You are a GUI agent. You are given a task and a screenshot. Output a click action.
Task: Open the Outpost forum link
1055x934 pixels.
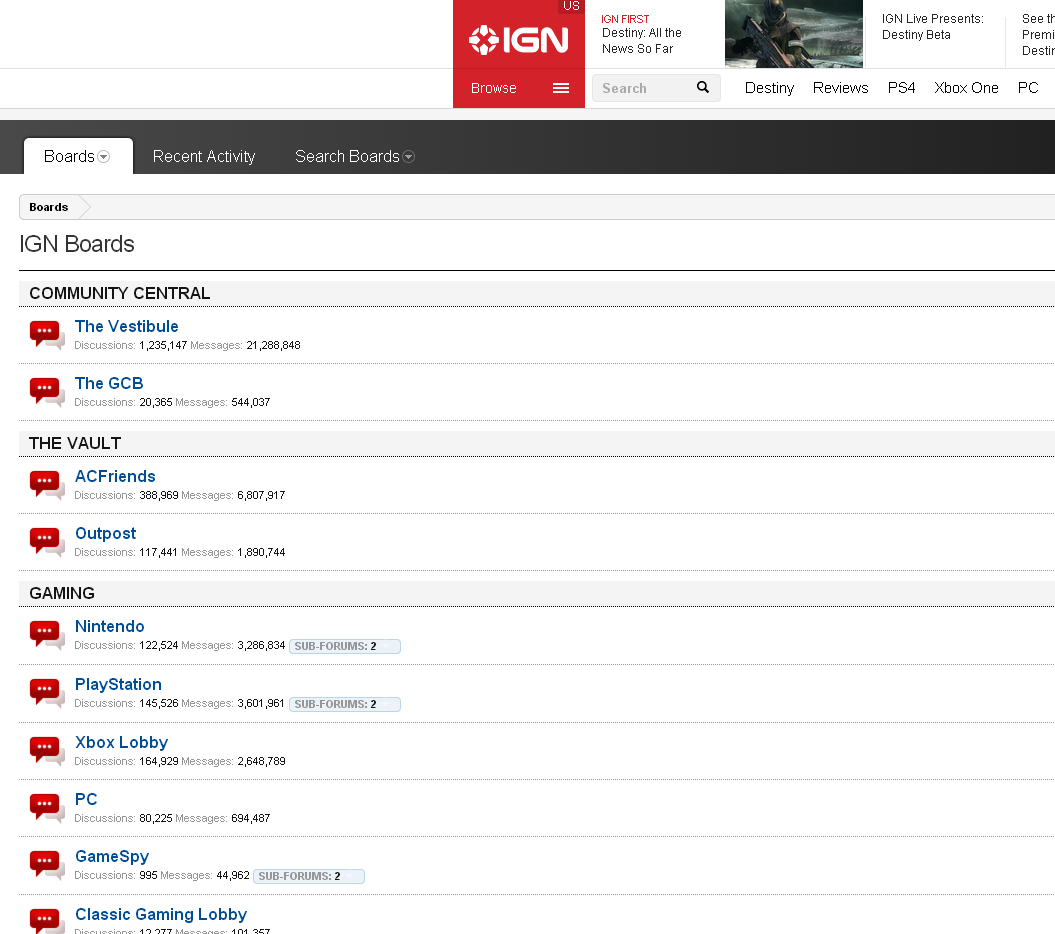[105, 533]
